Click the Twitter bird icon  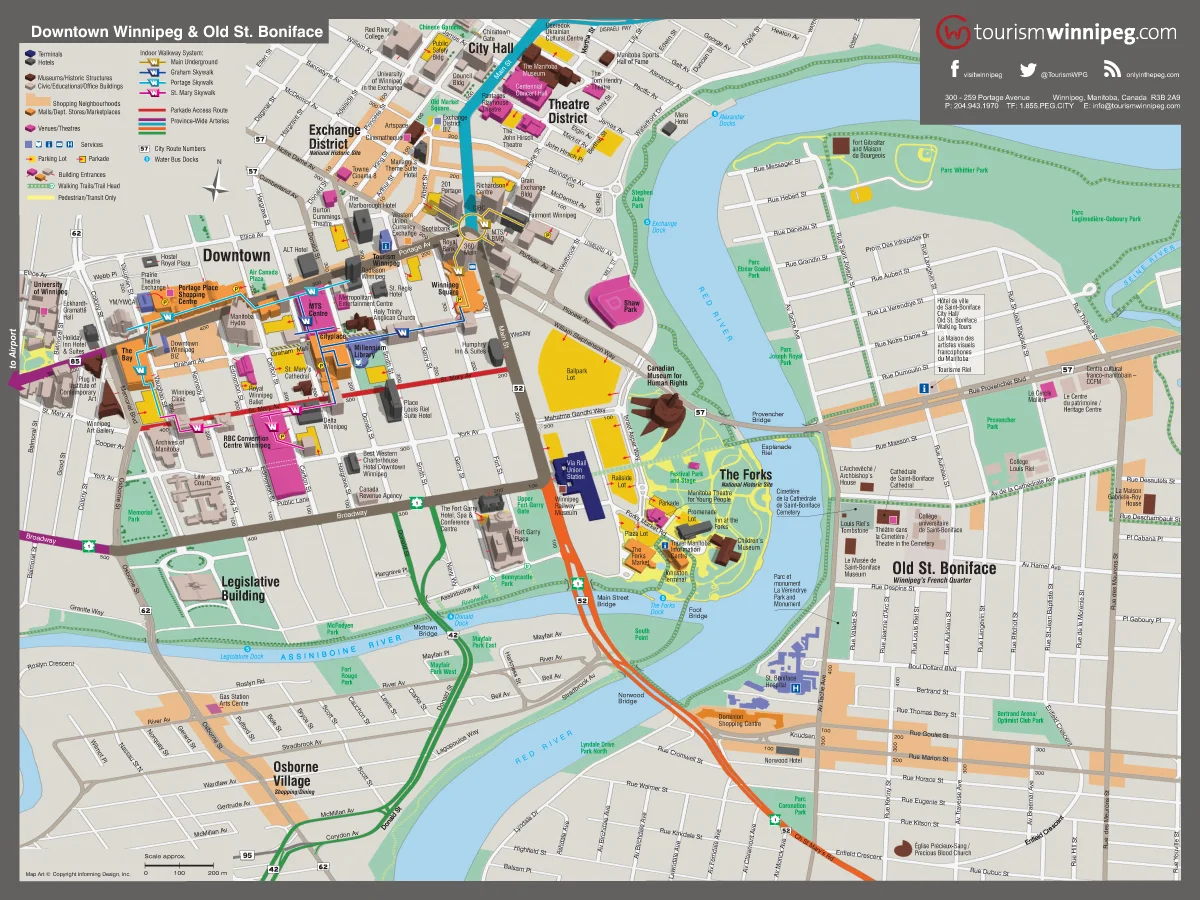(x=1028, y=70)
